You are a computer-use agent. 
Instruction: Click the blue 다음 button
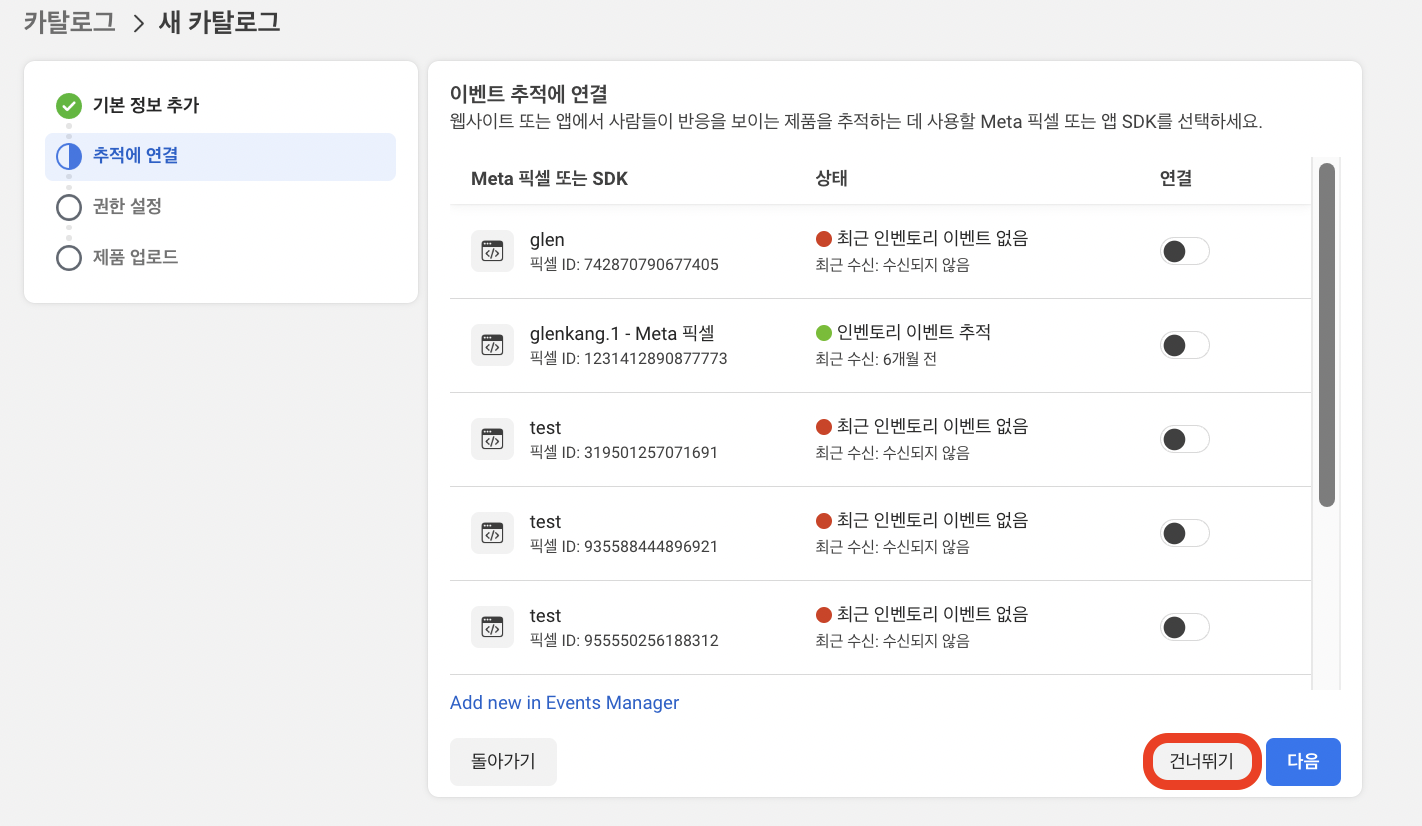[1303, 761]
